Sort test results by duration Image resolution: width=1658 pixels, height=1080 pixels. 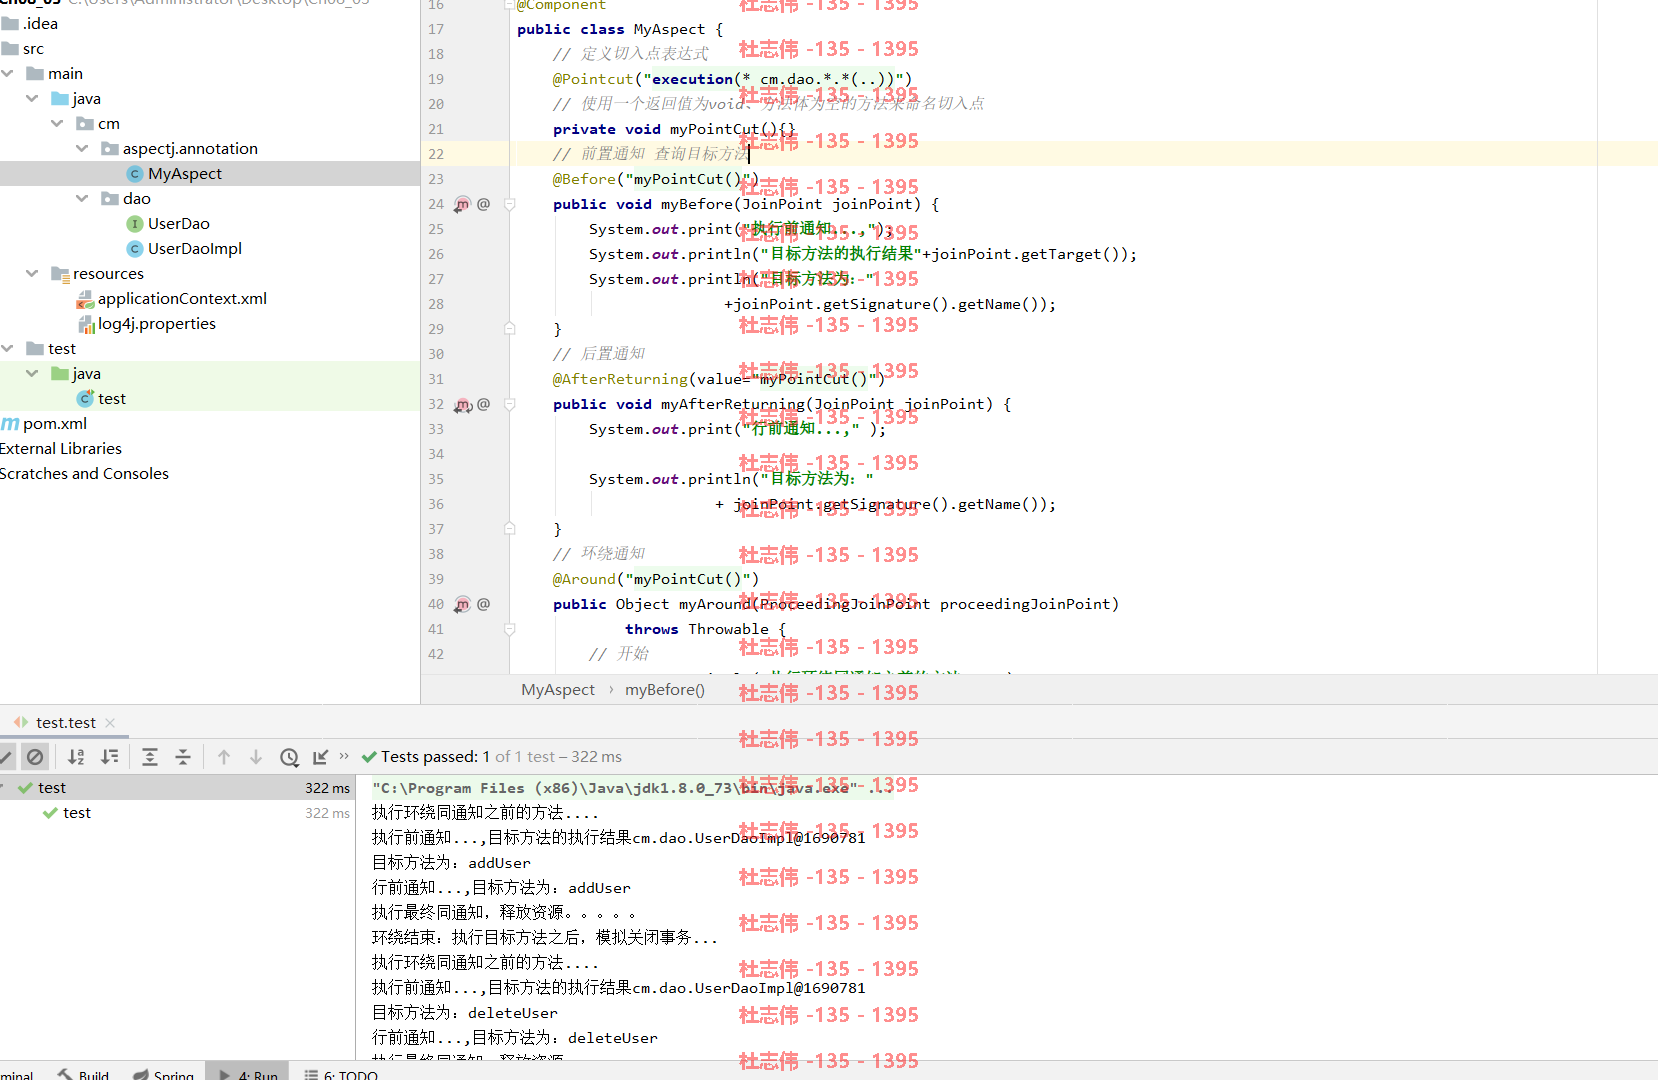[110, 757]
